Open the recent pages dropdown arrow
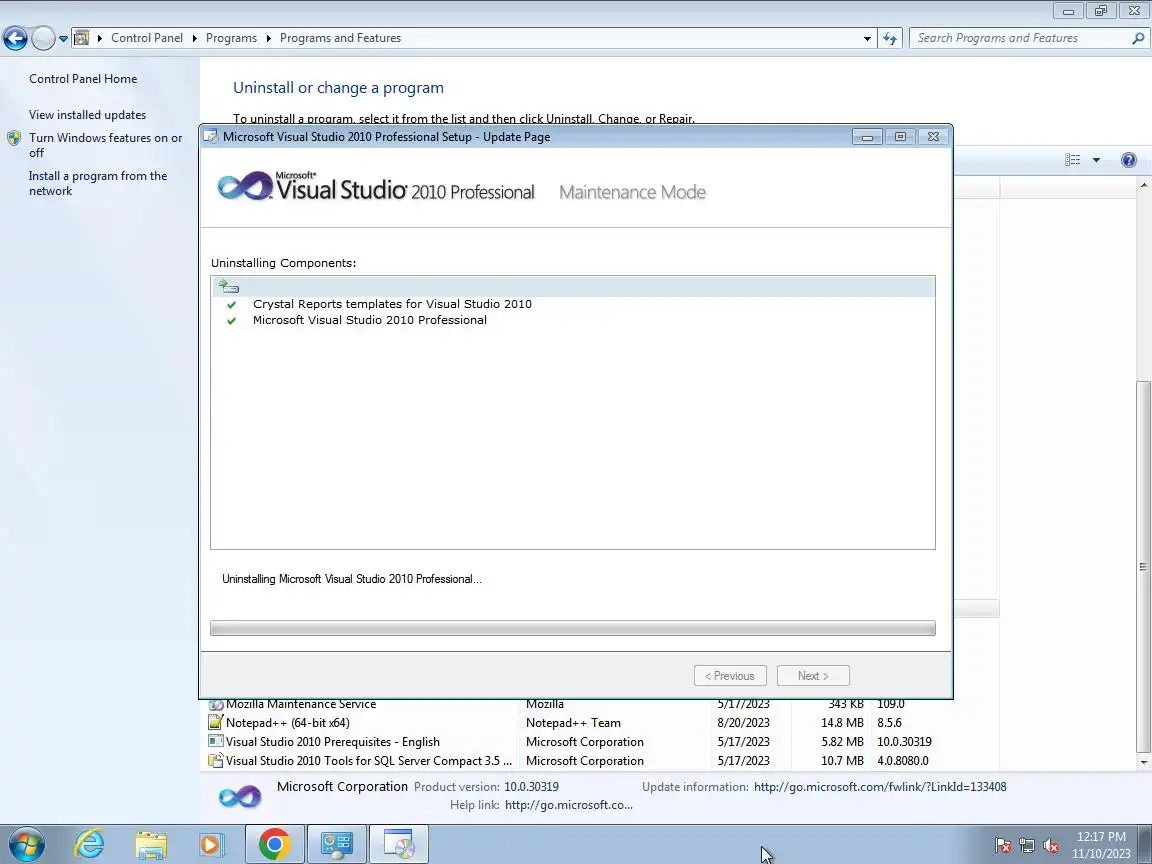Image resolution: width=1152 pixels, height=864 pixels. [x=63, y=39]
